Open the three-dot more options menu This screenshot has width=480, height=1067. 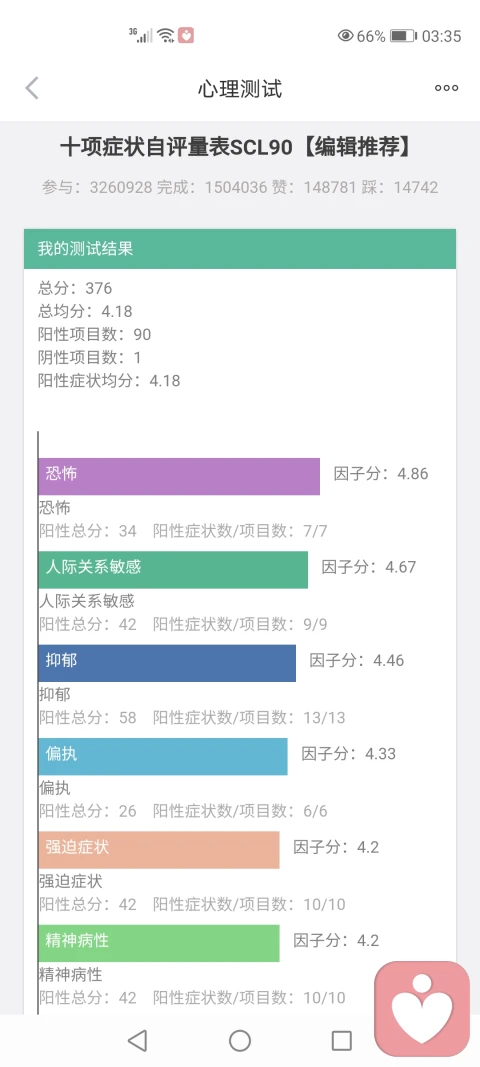(447, 88)
